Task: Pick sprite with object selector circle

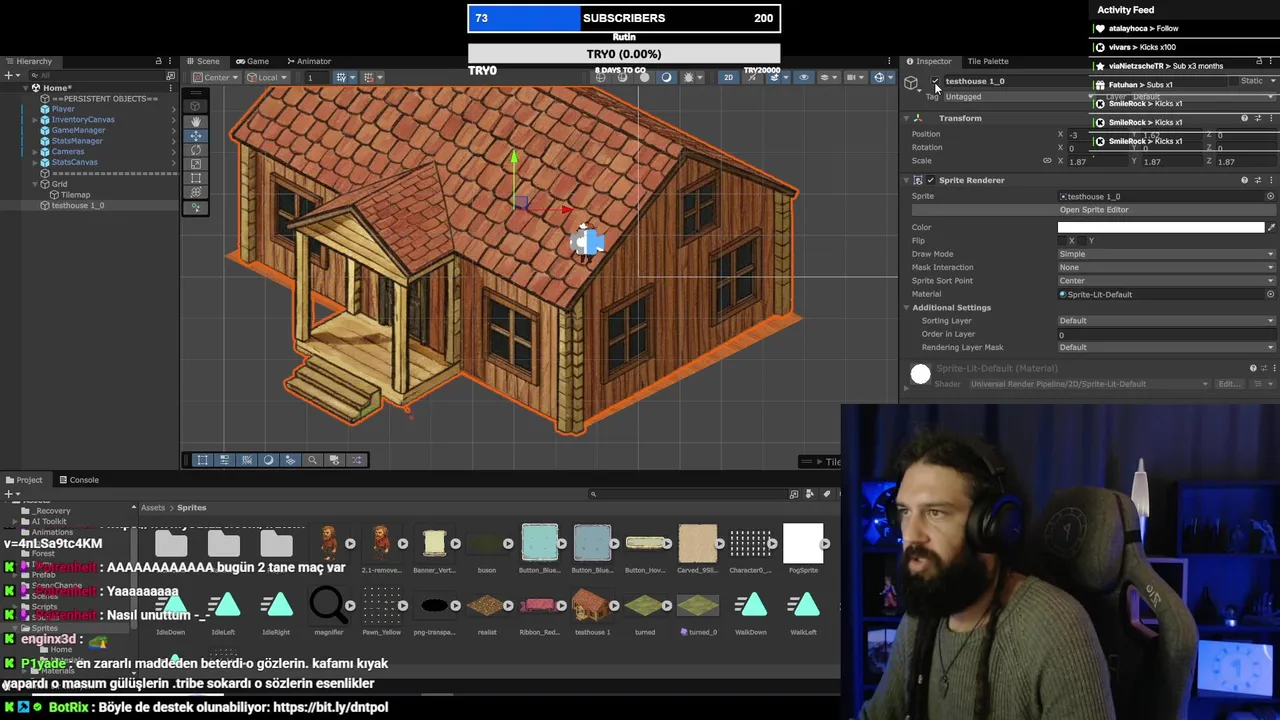Action: tap(1271, 196)
